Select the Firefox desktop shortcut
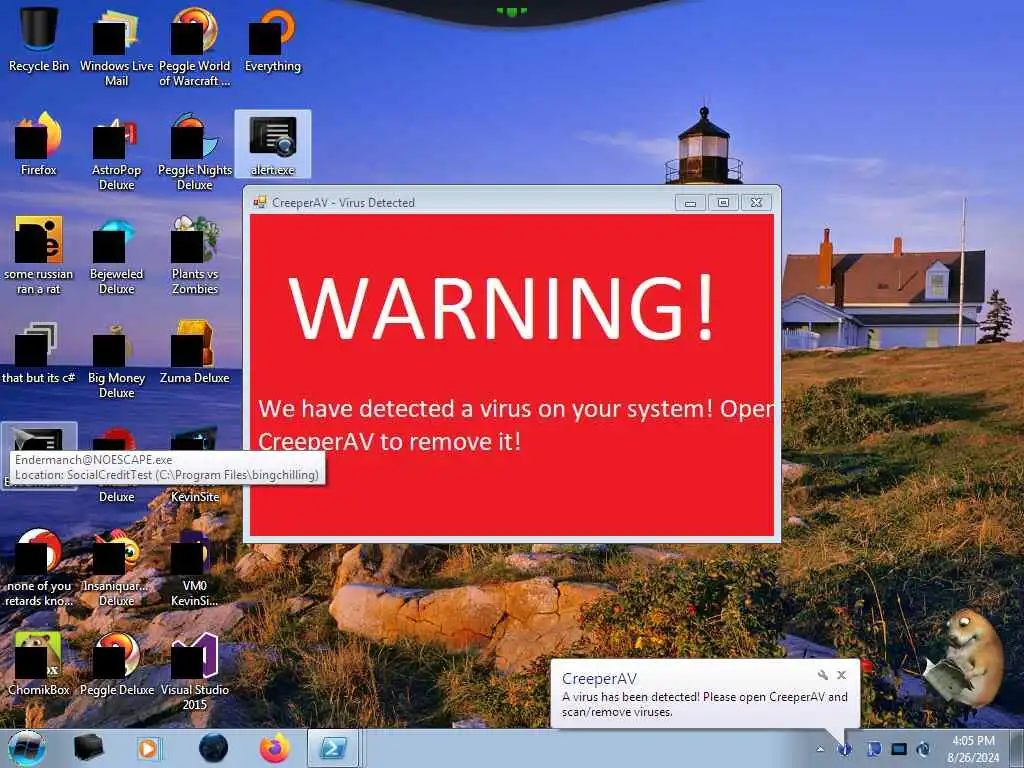Viewport: 1024px width, 768px height. click(39, 145)
